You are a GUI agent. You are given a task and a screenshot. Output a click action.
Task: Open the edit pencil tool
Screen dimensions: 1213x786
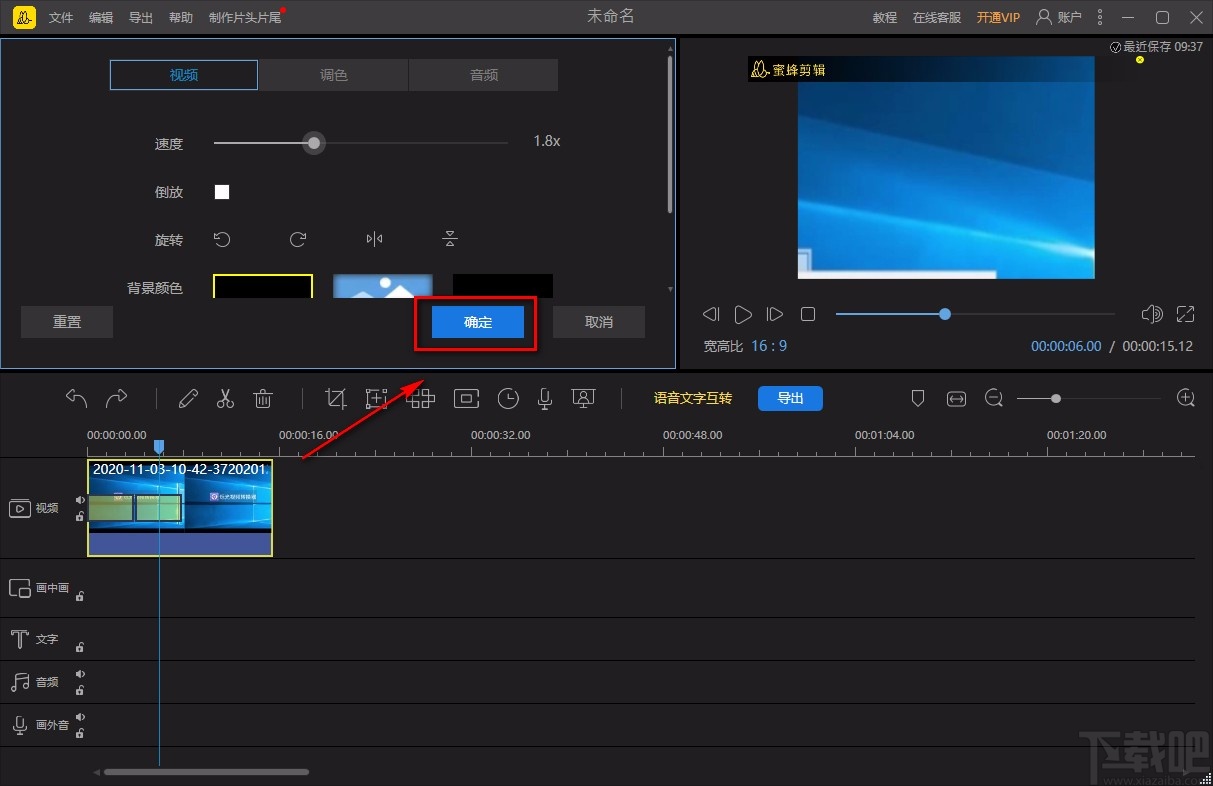pos(188,398)
